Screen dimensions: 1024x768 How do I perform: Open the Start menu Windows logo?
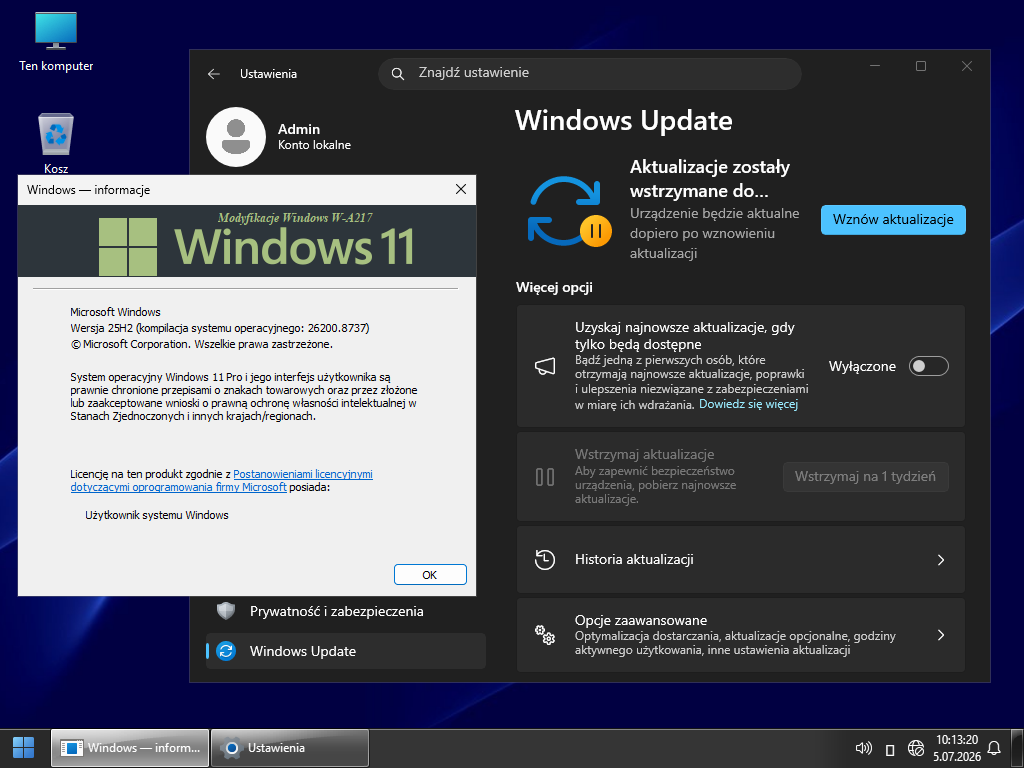24,748
